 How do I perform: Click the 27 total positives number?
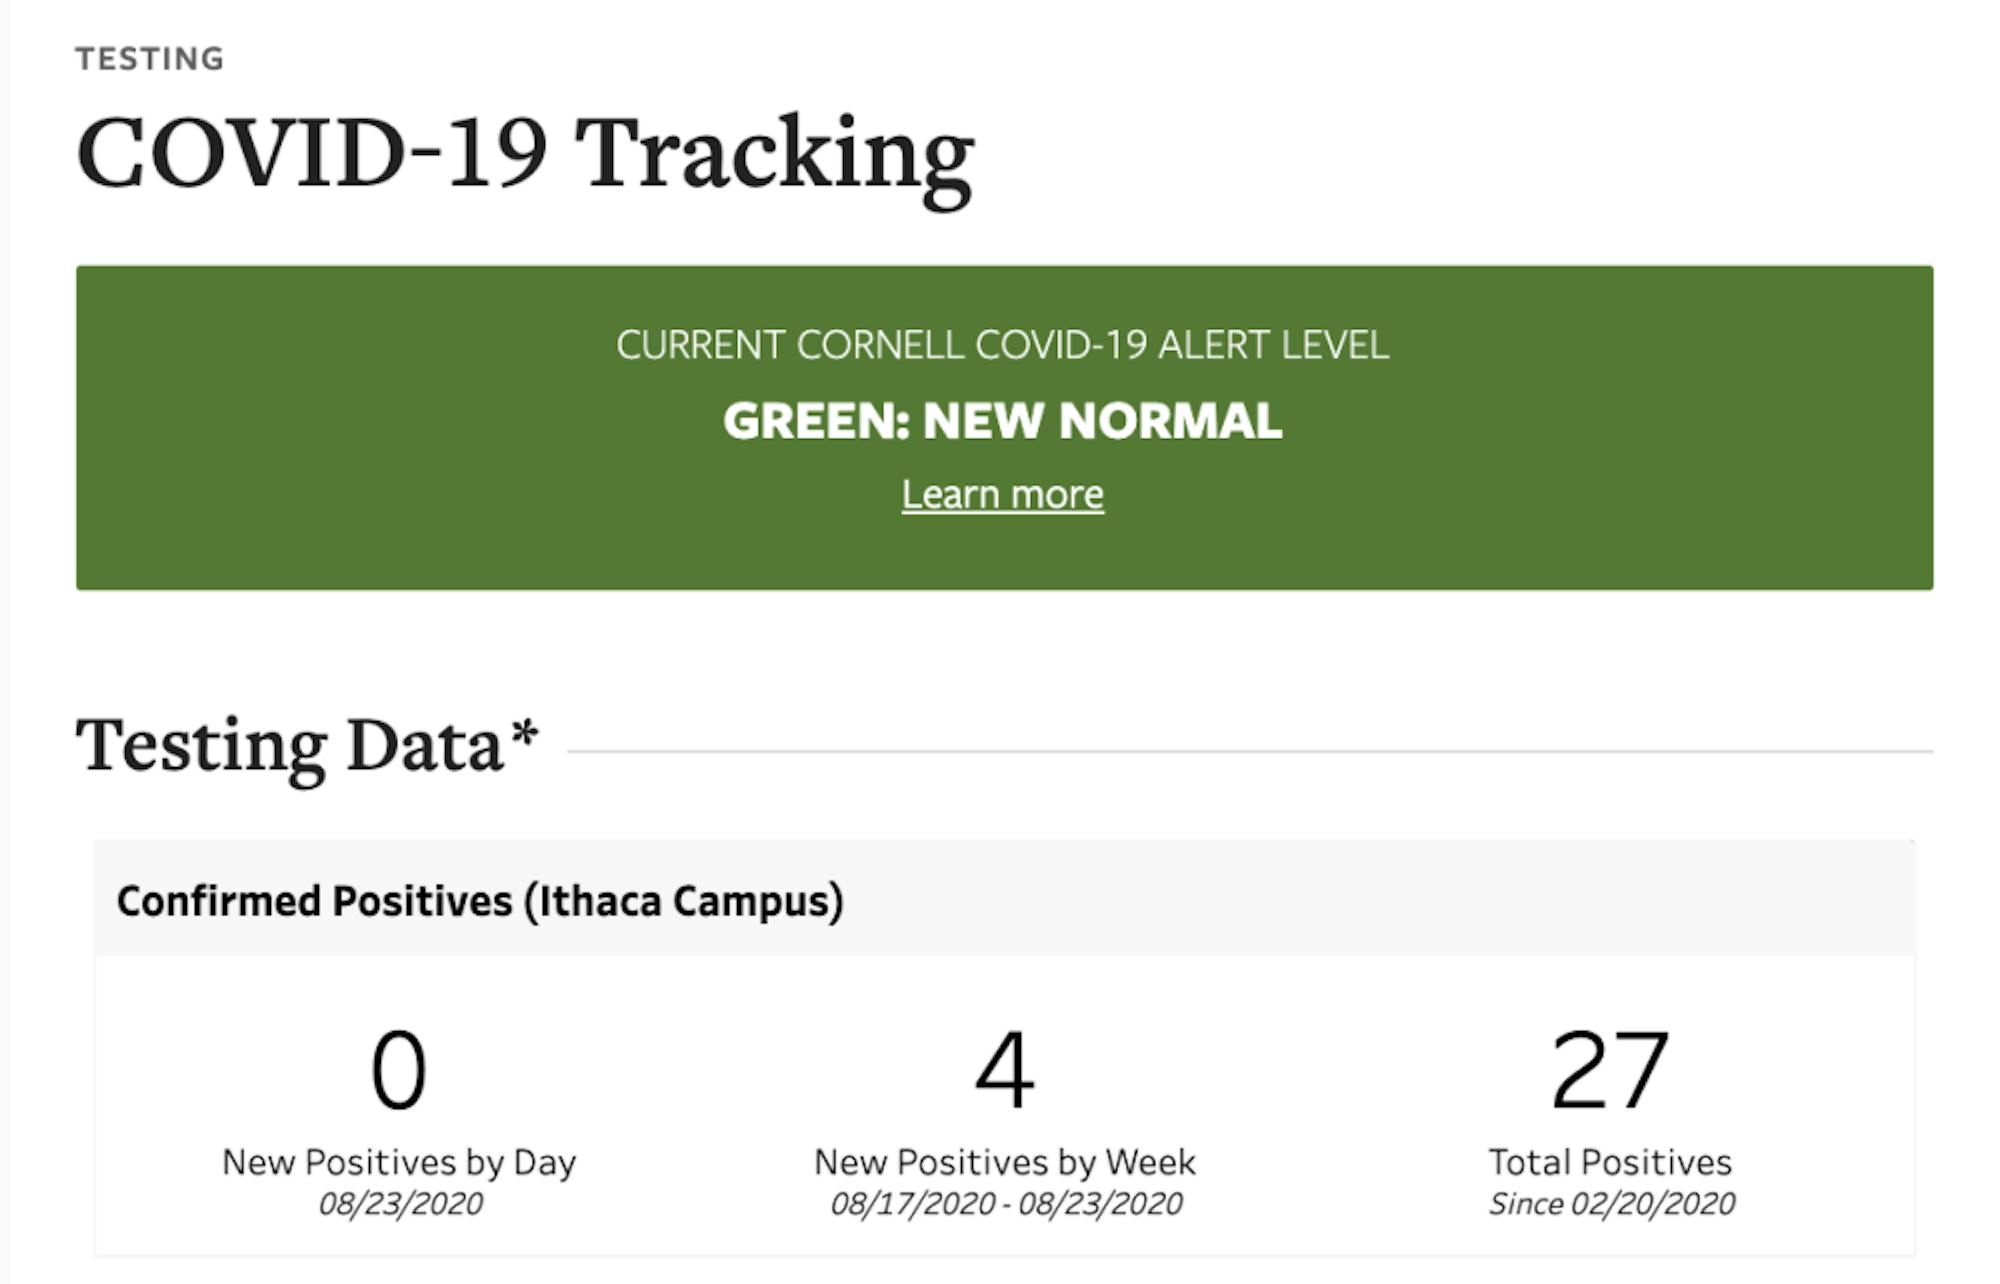click(1609, 1071)
